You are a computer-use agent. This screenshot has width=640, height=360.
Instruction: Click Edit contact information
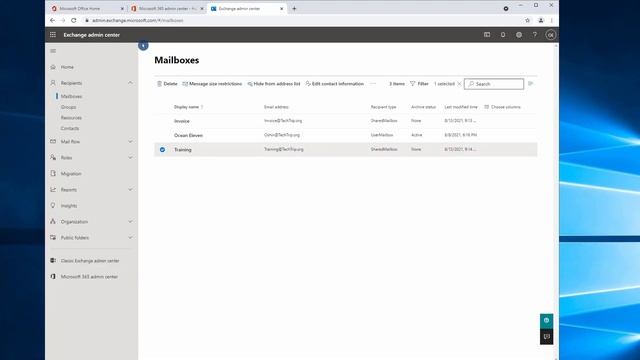point(334,84)
